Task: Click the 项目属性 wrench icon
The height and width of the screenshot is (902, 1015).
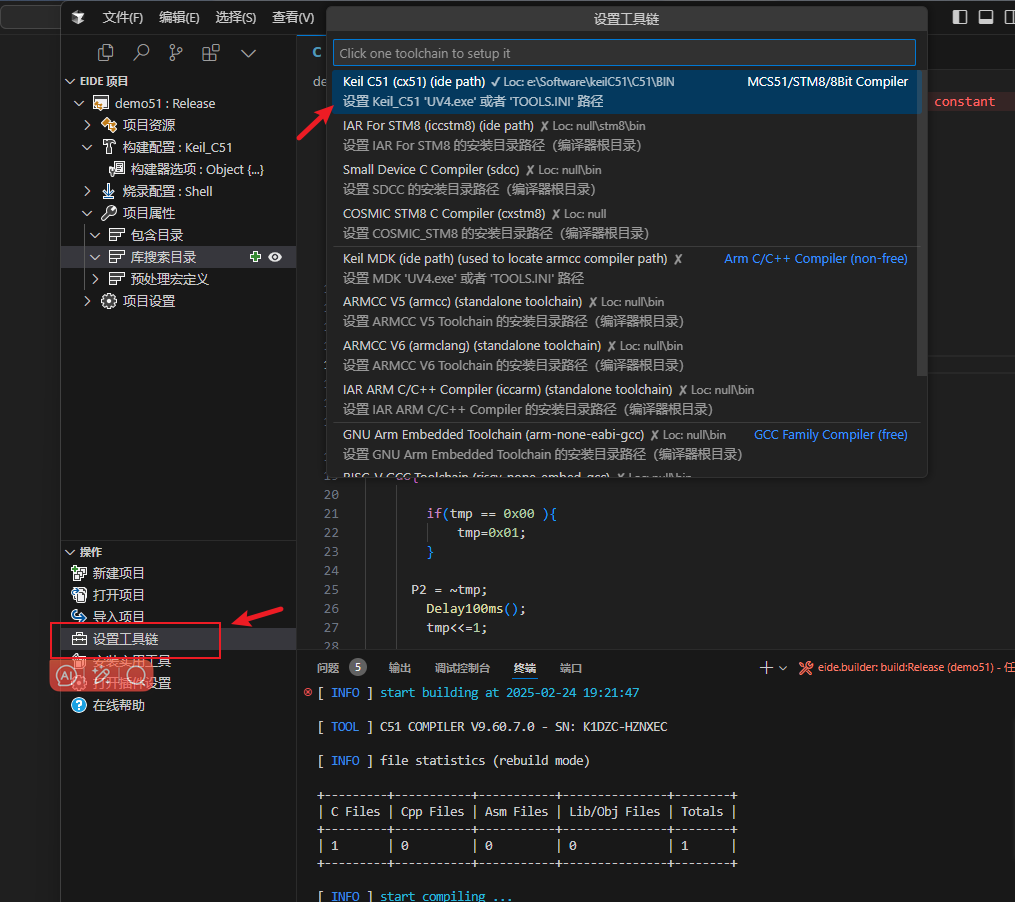Action: click(109, 213)
